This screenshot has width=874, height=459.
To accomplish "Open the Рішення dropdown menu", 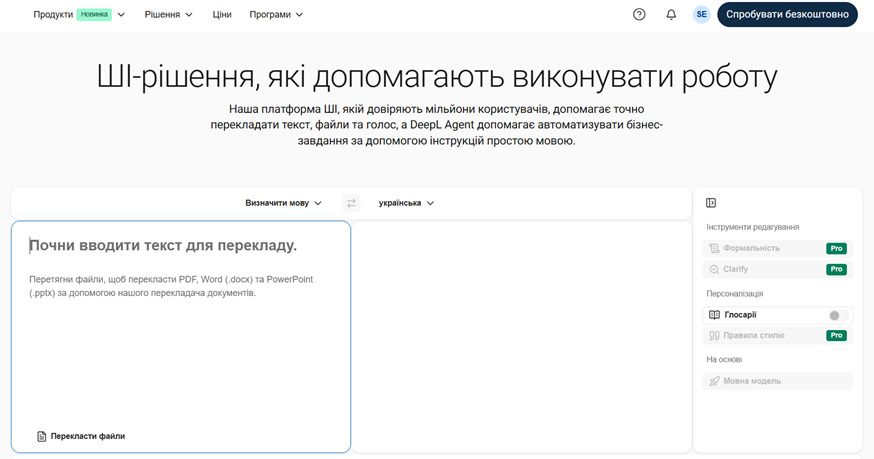I will [168, 15].
